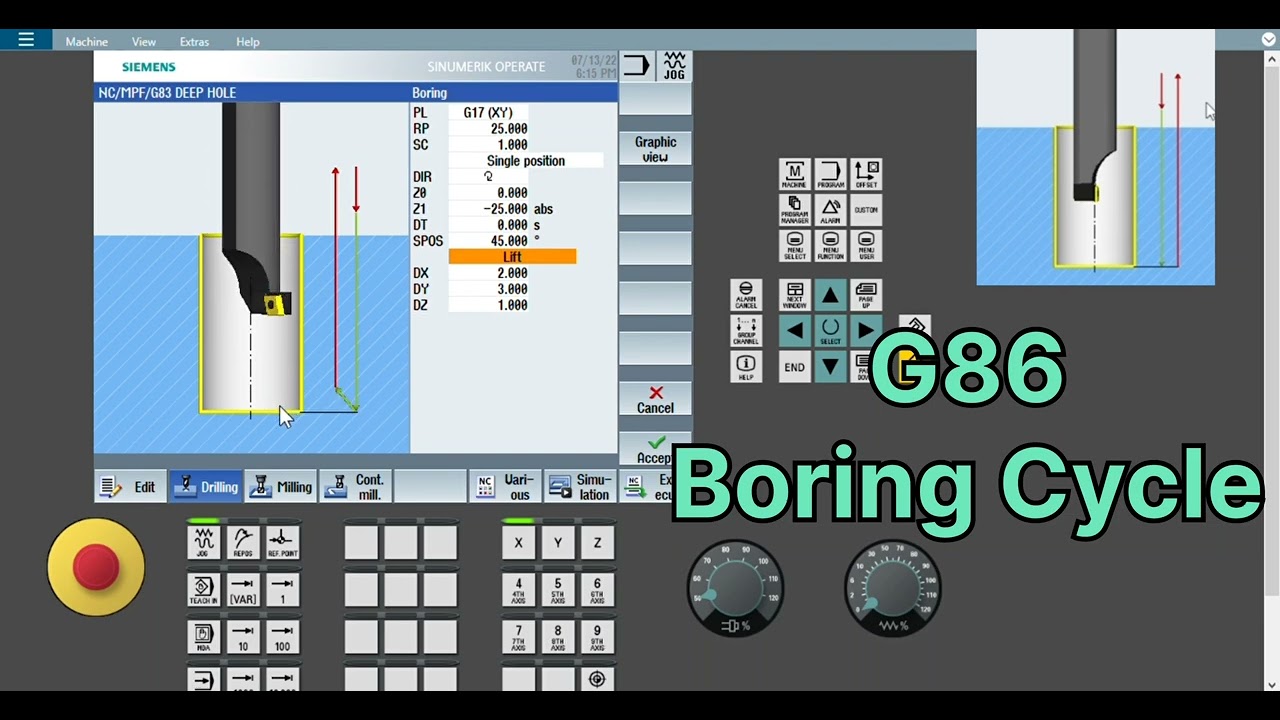Edit the DY value 3.000

click(489, 289)
